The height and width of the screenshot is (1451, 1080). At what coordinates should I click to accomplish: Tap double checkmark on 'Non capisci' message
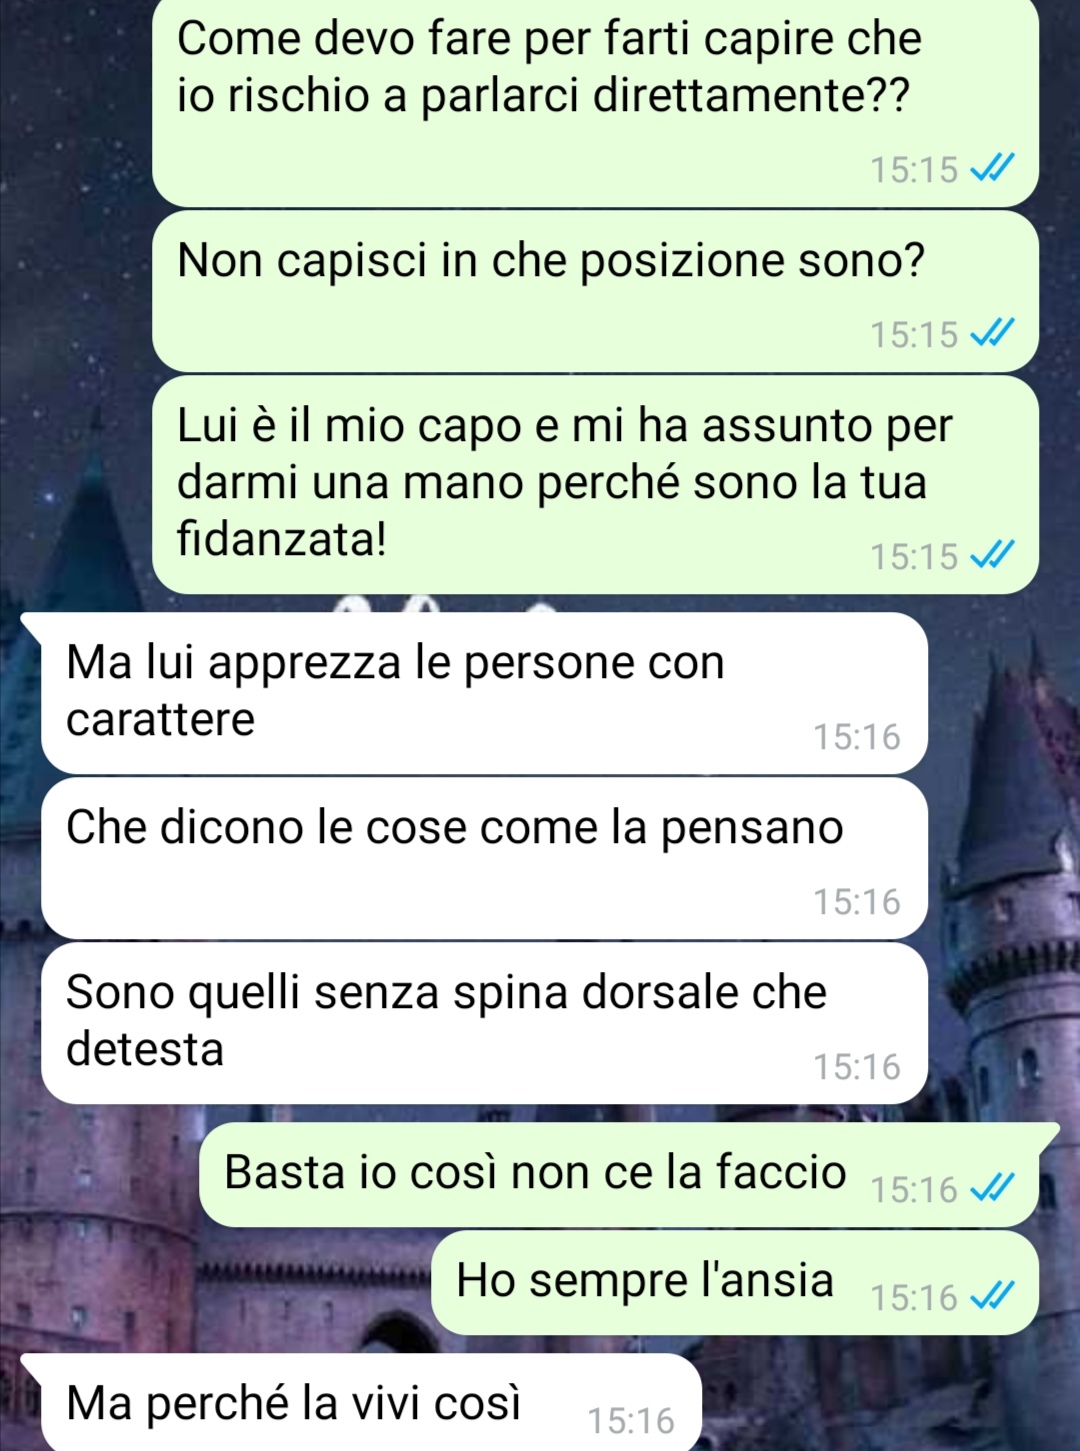pos(992,333)
